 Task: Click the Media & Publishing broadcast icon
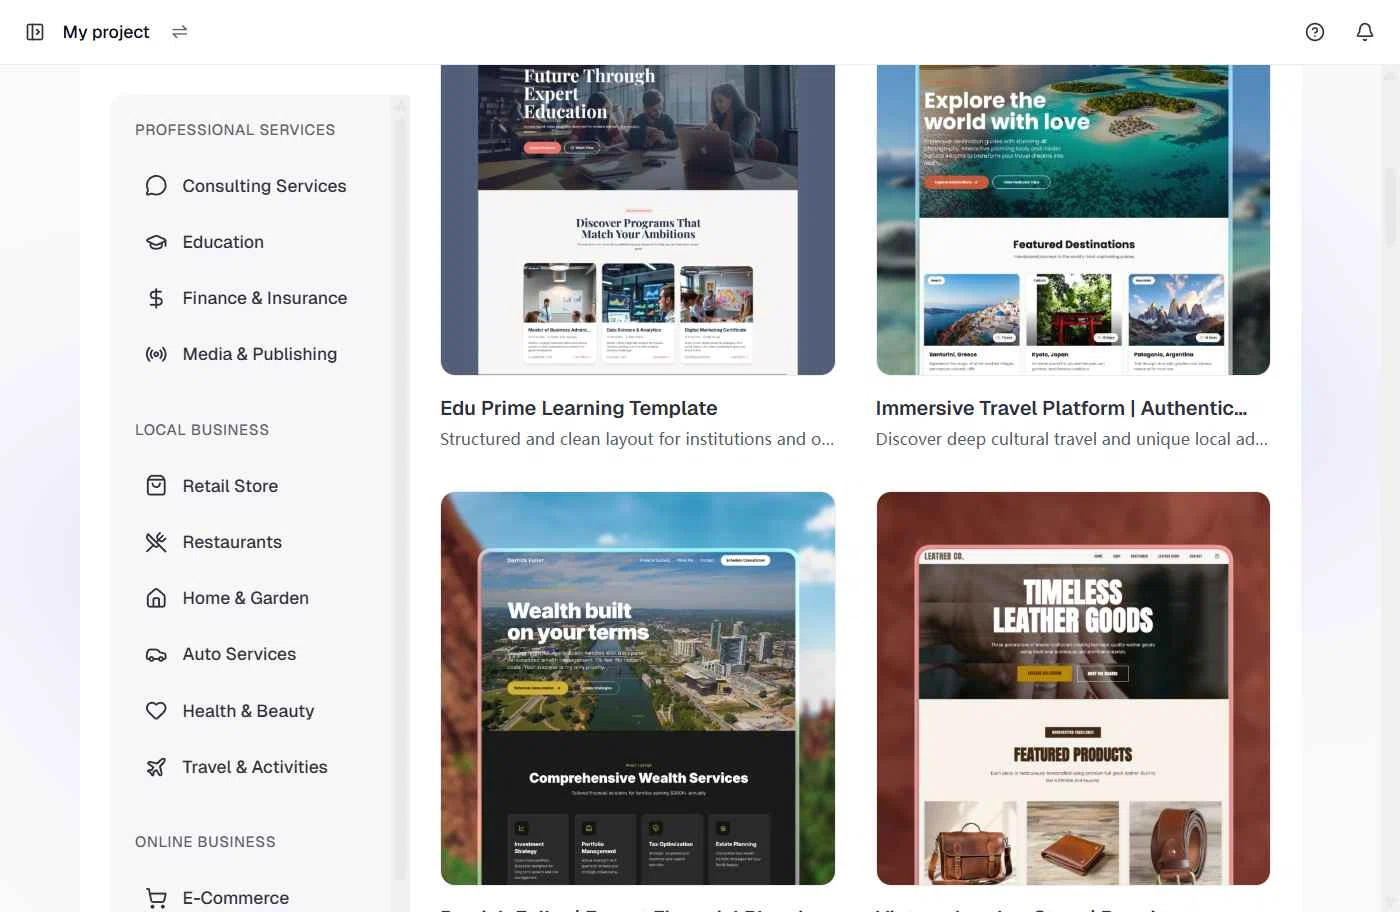click(156, 354)
